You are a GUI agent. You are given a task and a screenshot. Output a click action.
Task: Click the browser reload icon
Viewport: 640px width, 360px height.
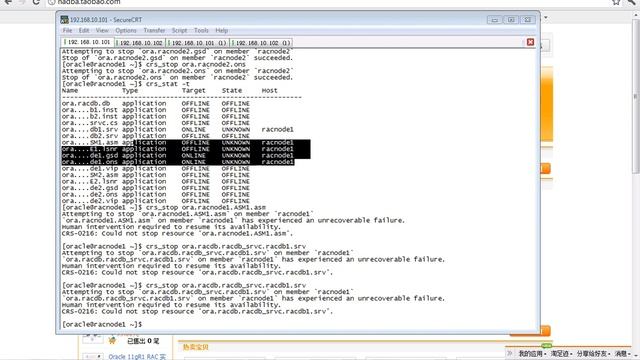click(36, 2)
